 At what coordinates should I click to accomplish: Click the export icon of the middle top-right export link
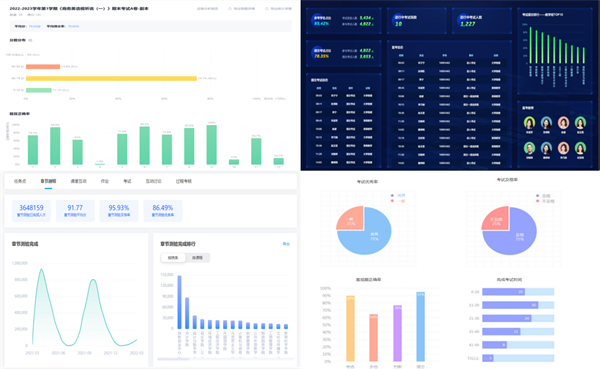click(230, 8)
